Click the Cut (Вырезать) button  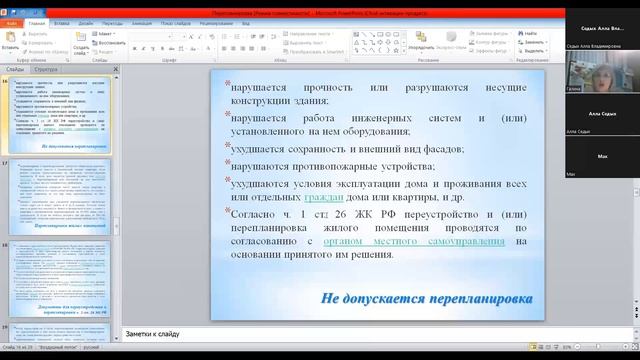(x=34, y=34)
